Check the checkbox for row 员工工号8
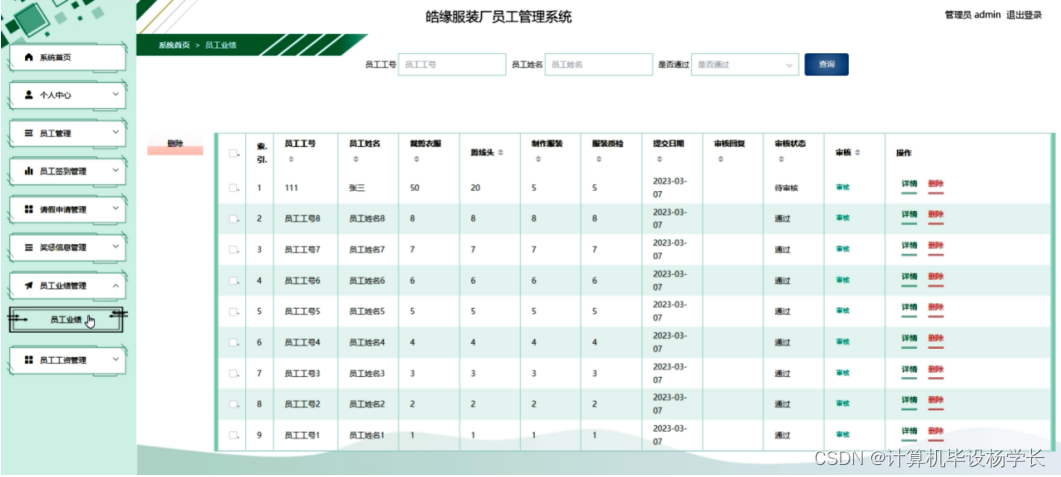 (233, 219)
